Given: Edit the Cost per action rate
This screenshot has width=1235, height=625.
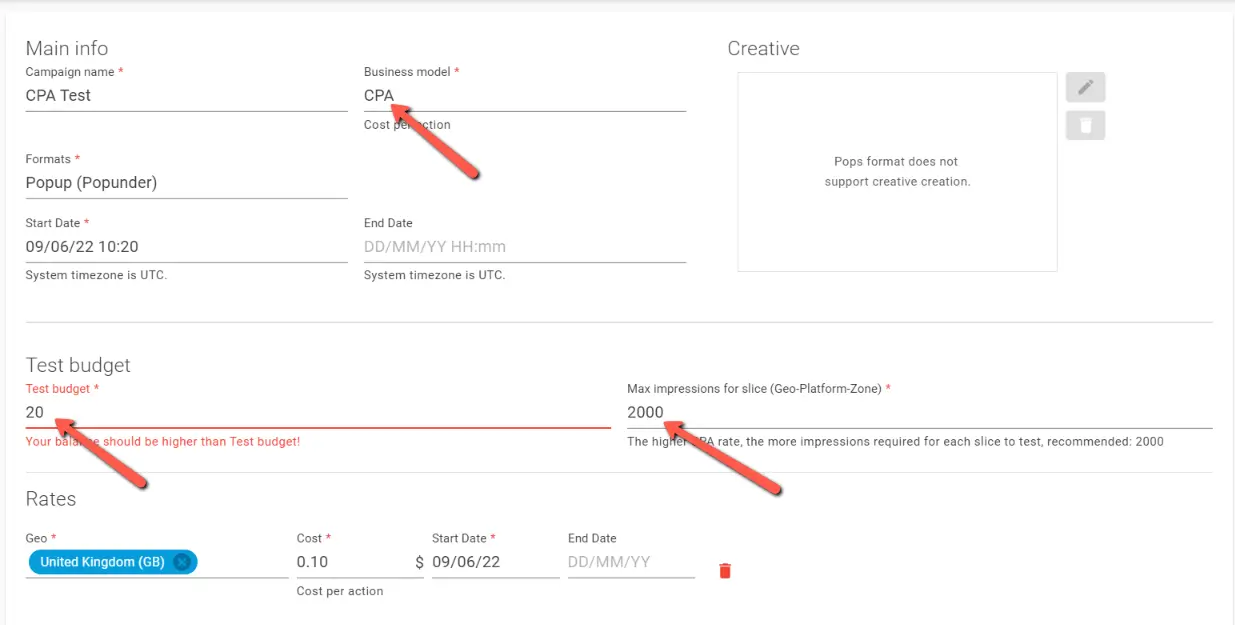Looking at the screenshot, I should pyautogui.click(x=352, y=562).
